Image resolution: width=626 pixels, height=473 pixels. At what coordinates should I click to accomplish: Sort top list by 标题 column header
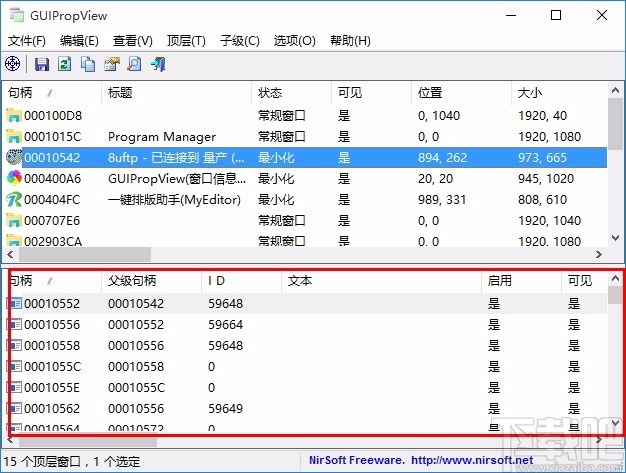pyautogui.click(x=176, y=93)
